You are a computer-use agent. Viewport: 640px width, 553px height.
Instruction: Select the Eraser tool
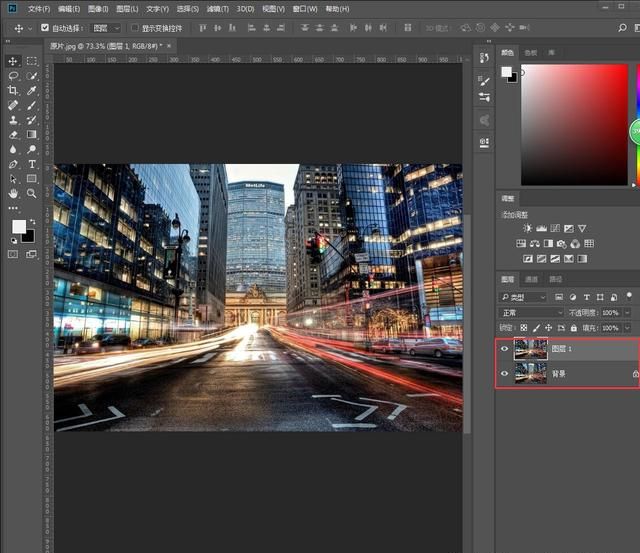(x=13, y=134)
